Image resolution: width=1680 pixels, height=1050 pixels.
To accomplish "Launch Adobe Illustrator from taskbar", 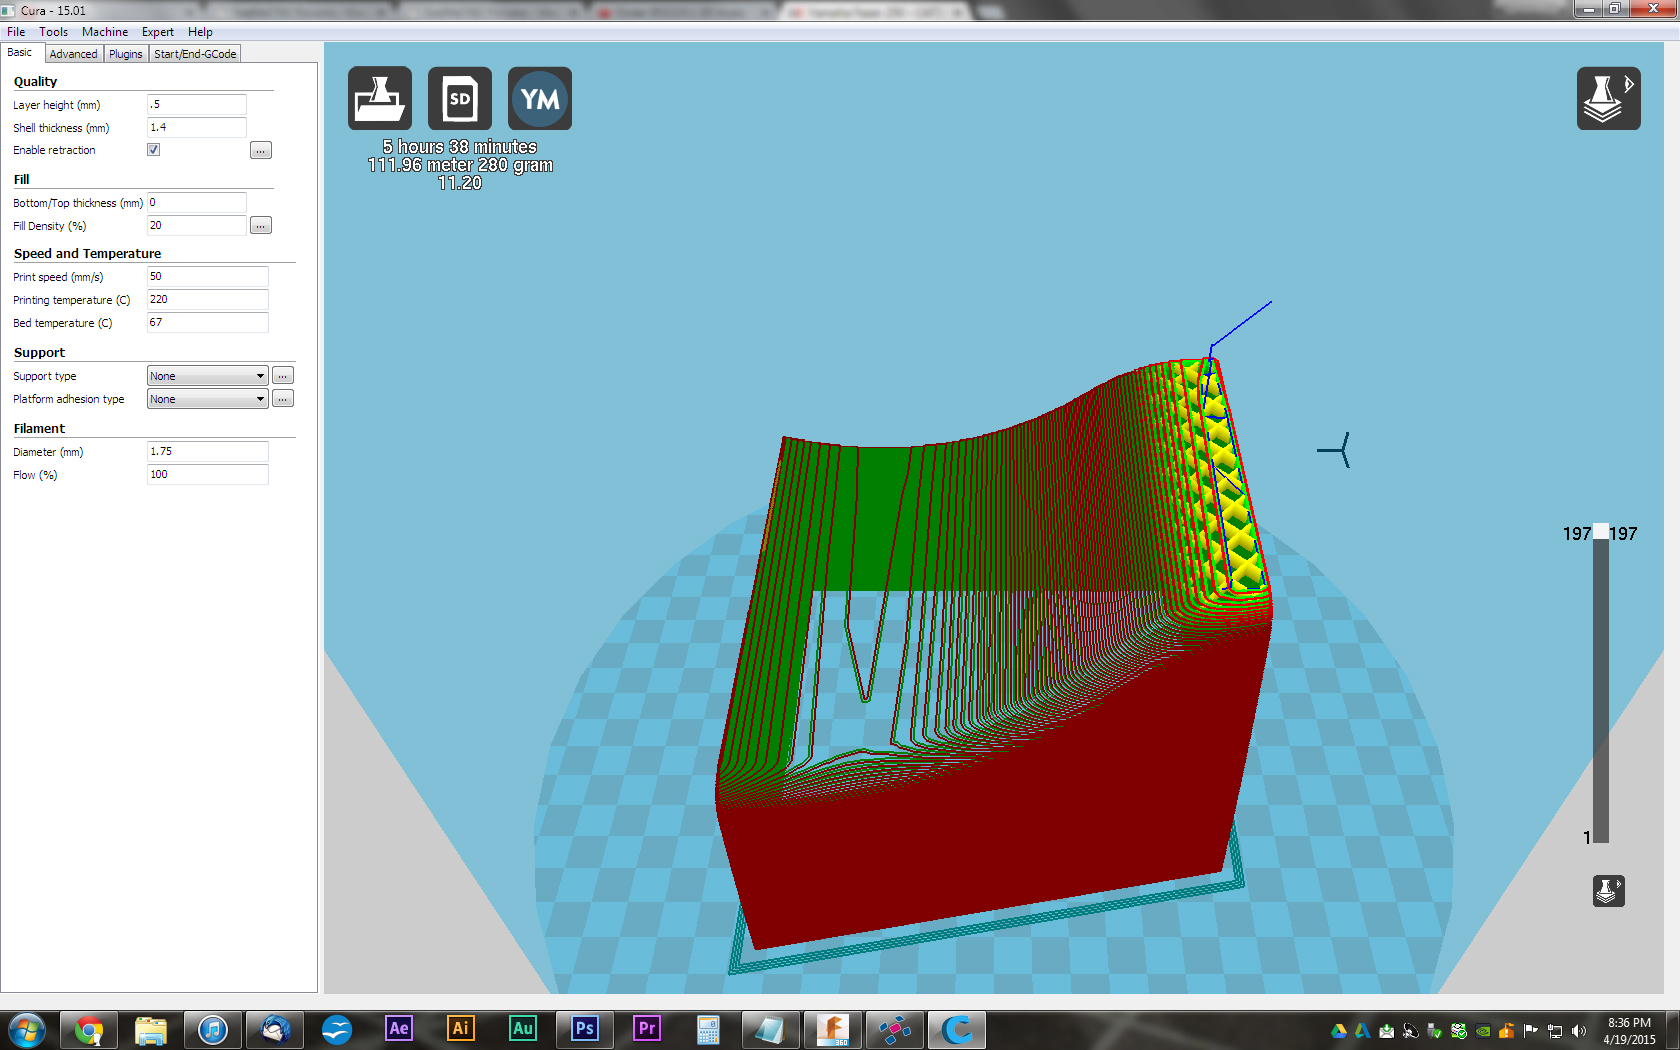I will coord(461,1029).
